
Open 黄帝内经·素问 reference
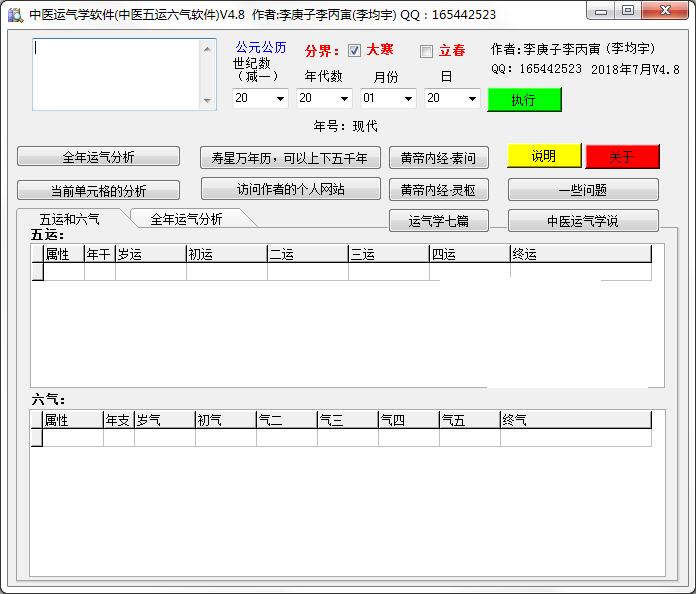[x=438, y=158]
